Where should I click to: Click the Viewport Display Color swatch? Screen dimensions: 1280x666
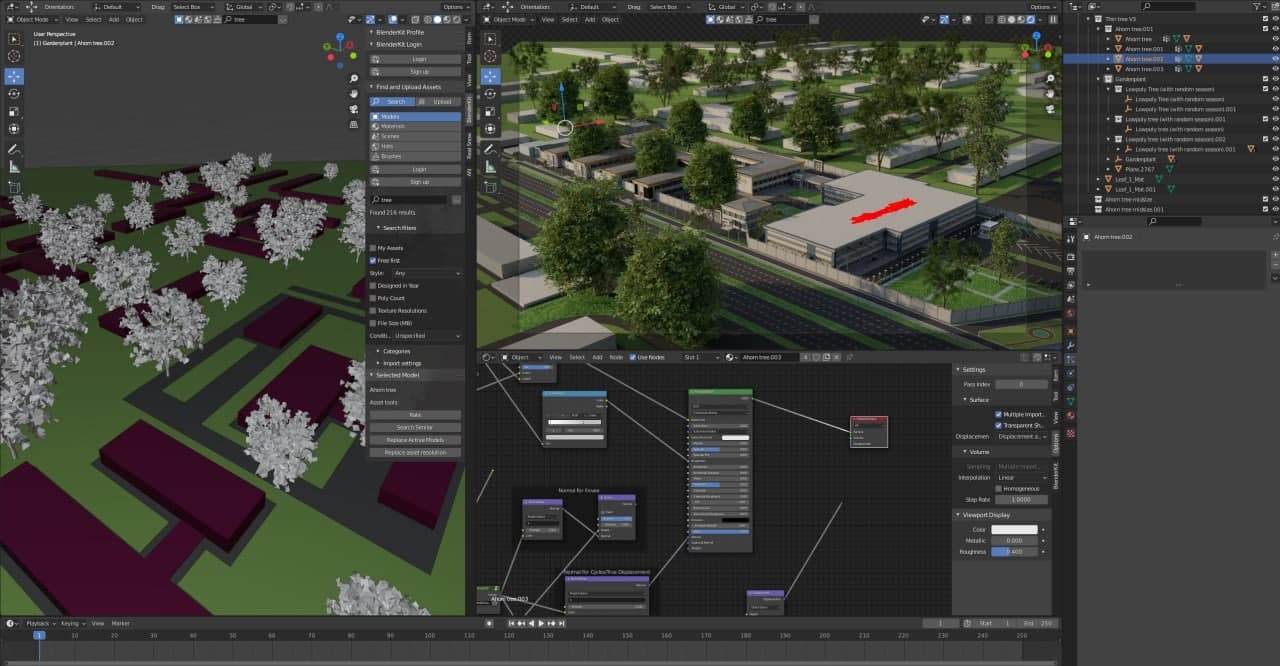coord(1014,529)
